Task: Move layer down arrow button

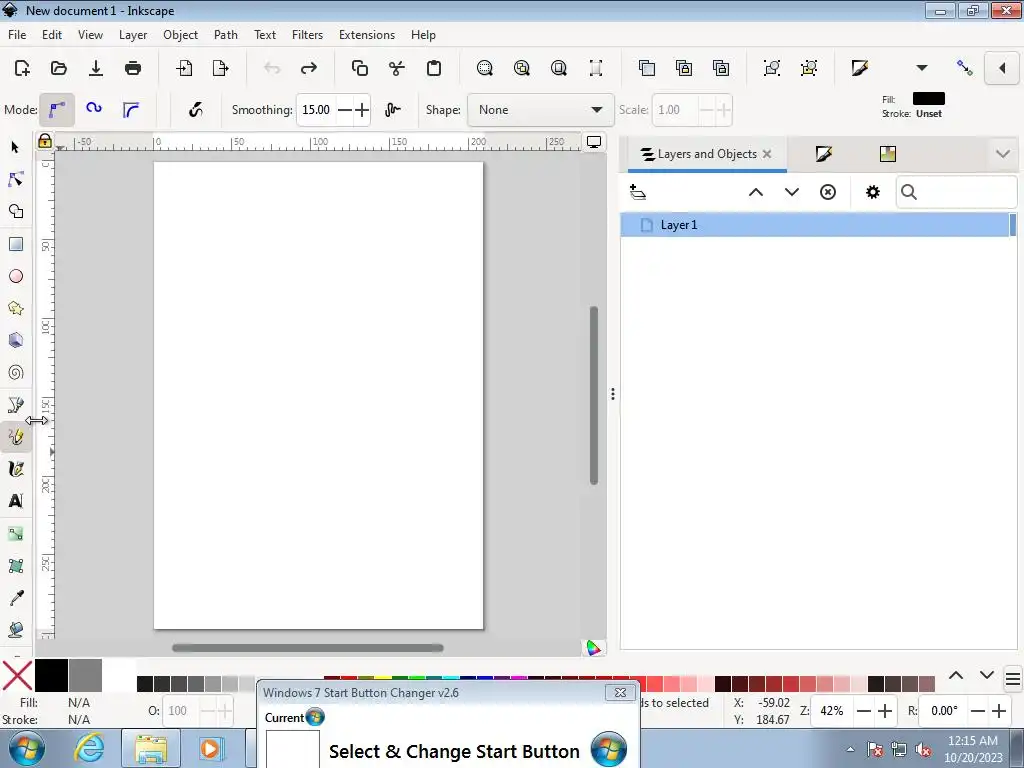Action: coord(792,192)
